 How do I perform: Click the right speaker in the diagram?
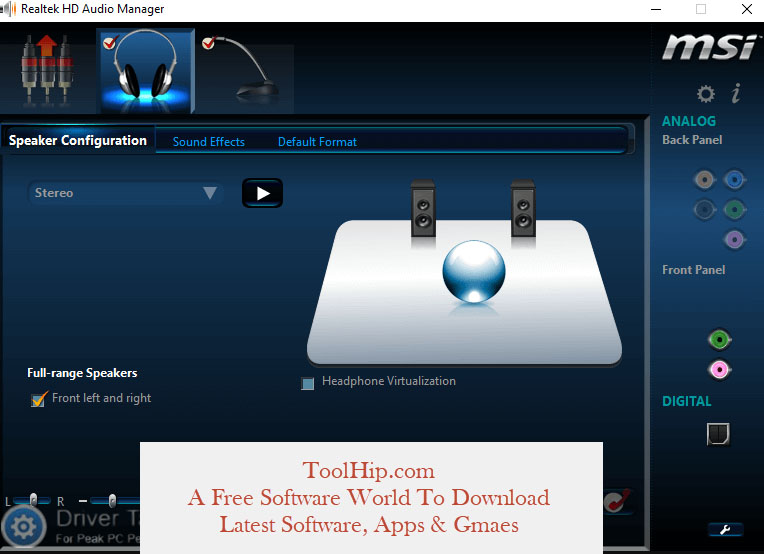523,209
